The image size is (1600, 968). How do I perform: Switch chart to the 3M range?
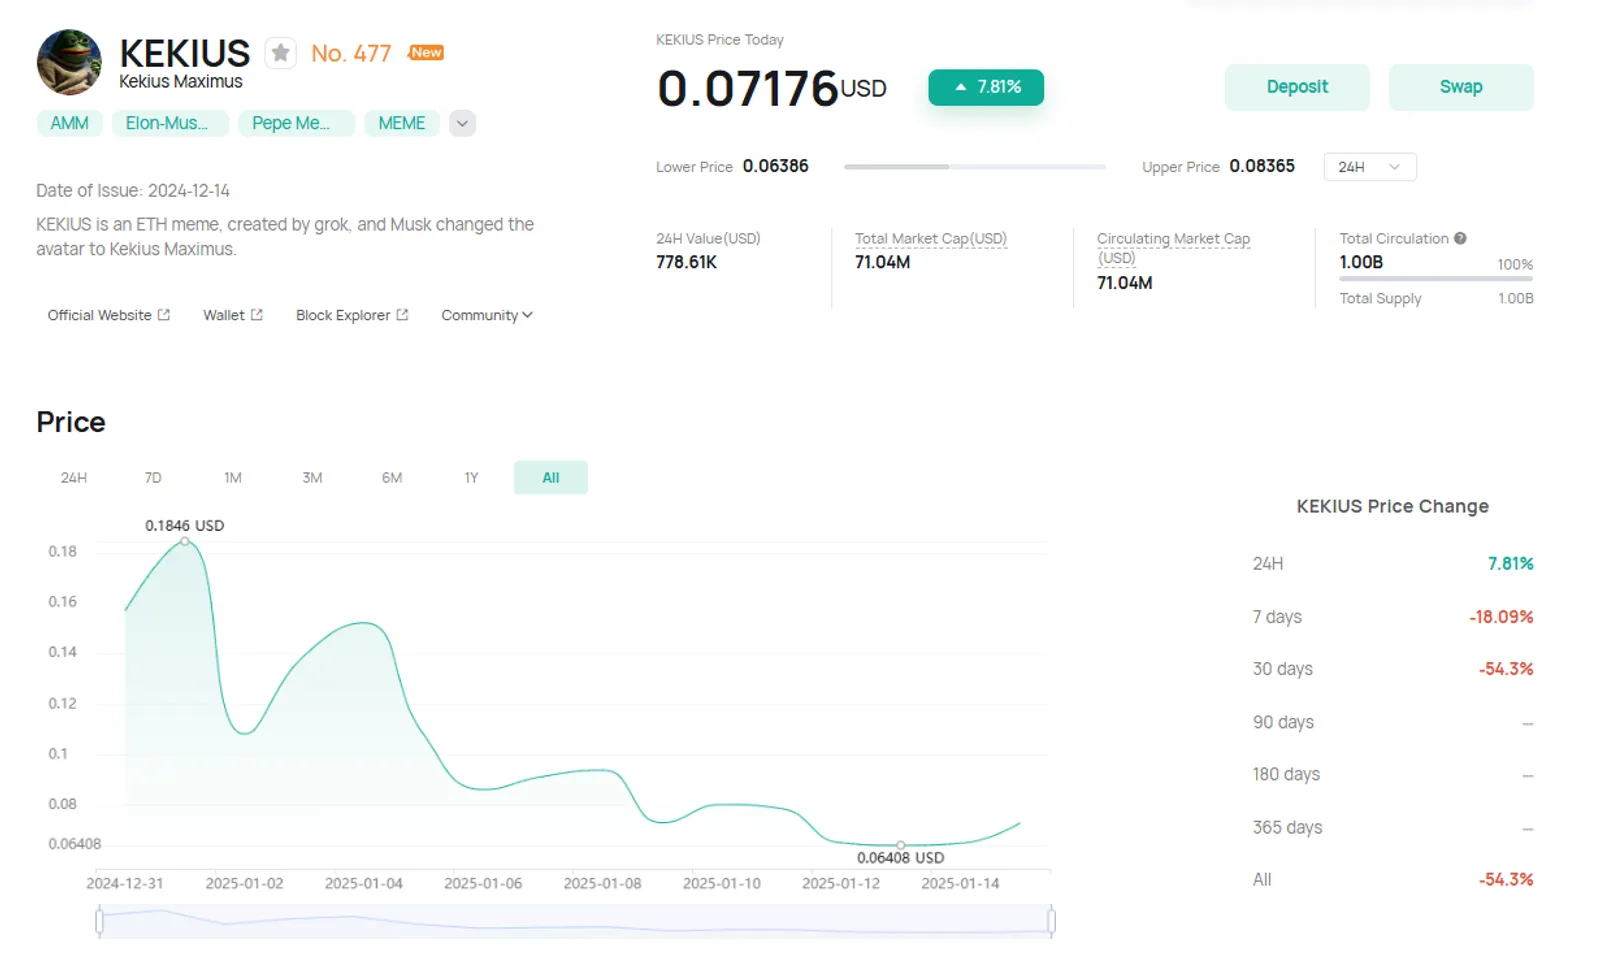(x=312, y=478)
